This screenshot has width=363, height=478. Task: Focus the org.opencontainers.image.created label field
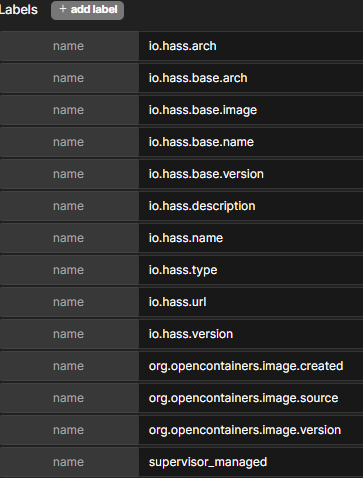click(251, 366)
